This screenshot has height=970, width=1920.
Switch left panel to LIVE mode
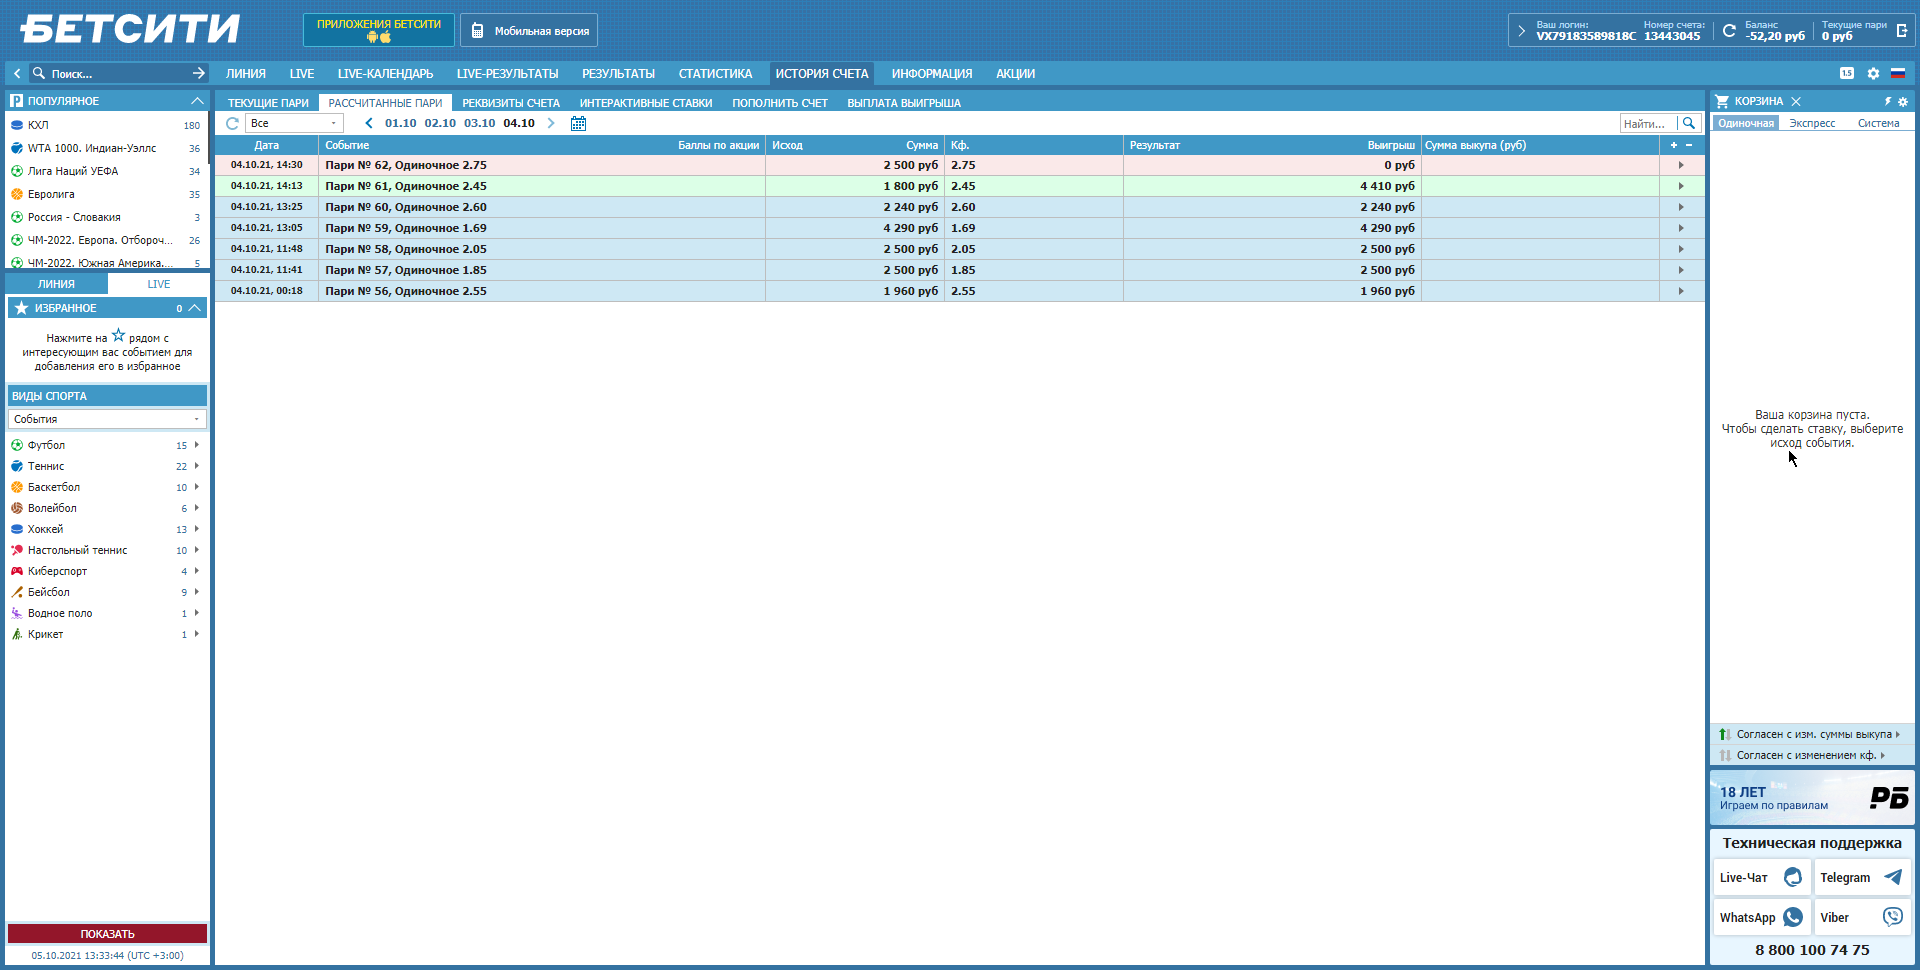pyautogui.click(x=159, y=284)
